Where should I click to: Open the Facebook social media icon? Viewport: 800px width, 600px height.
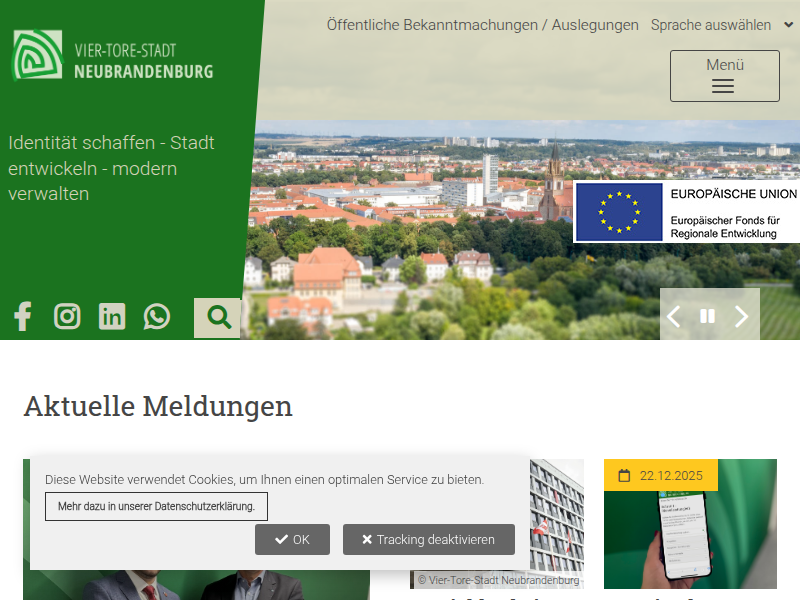pyautogui.click(x=22, y=317)
